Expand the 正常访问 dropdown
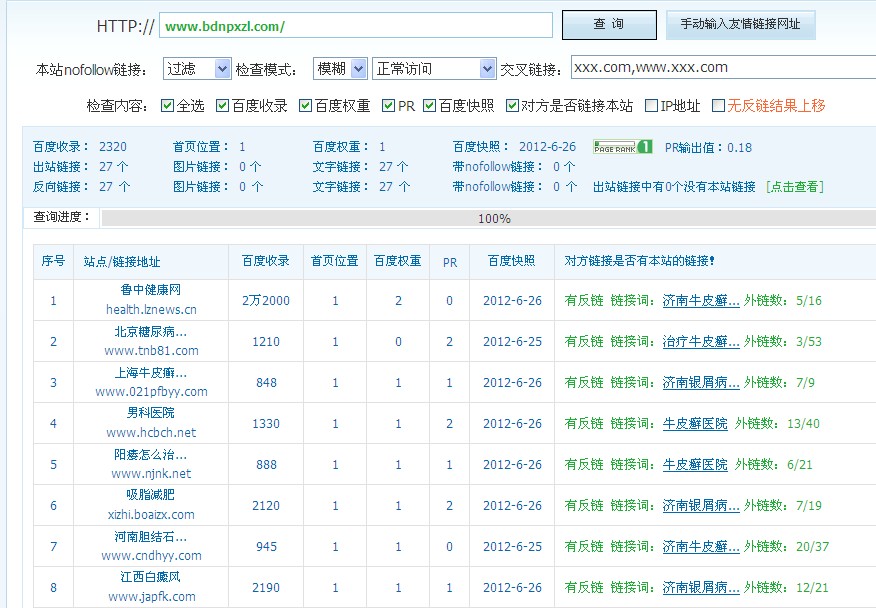Viewport: 876px width, 608px height. (x=433, y=68)
